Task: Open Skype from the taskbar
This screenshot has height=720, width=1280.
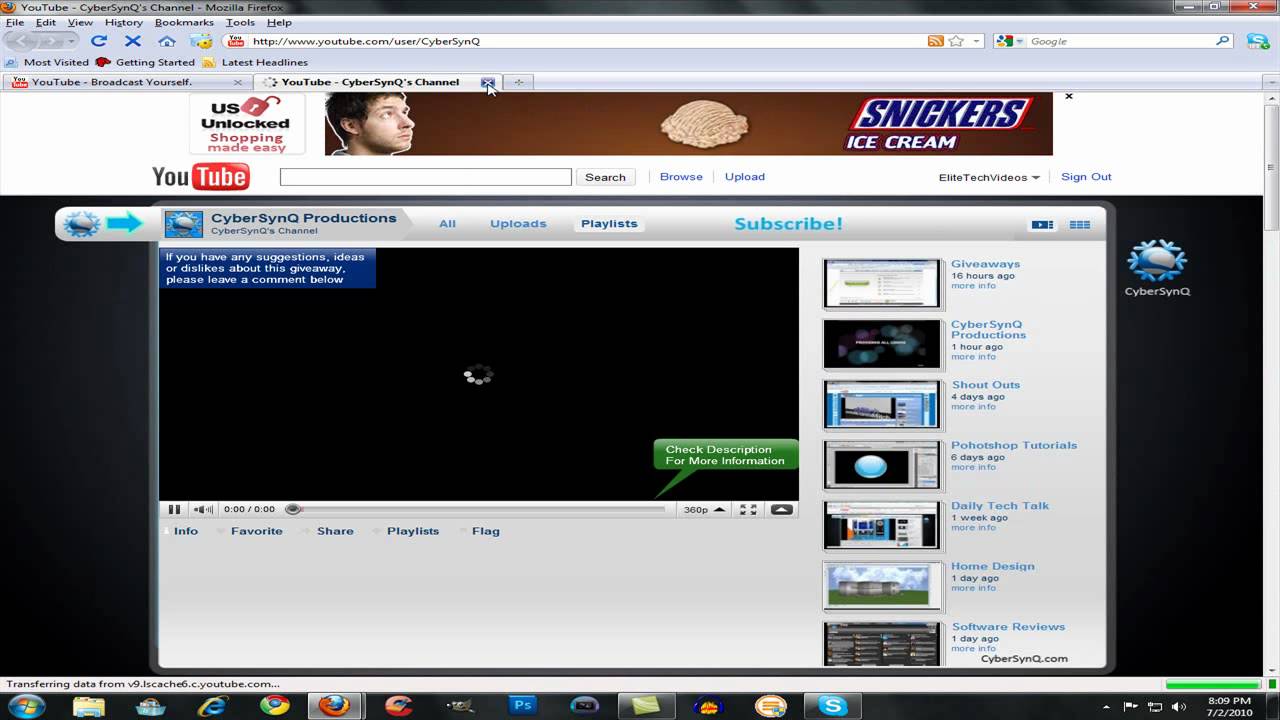Action: pyautogui.click(x=832, y=706)
